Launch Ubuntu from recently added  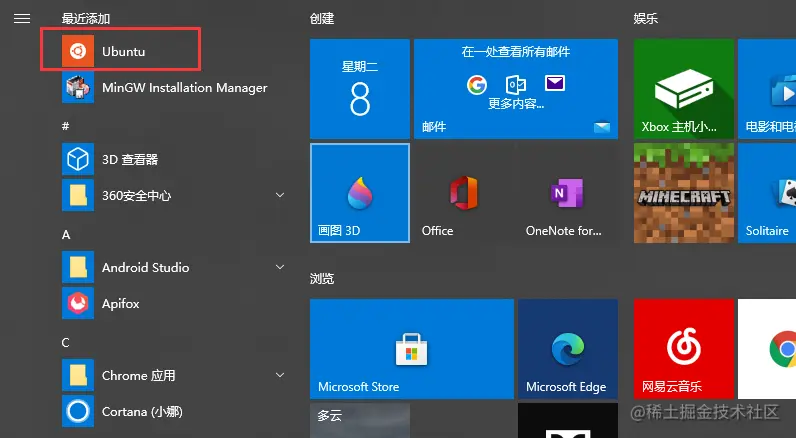pyautogui.click(x=121, y=51)
